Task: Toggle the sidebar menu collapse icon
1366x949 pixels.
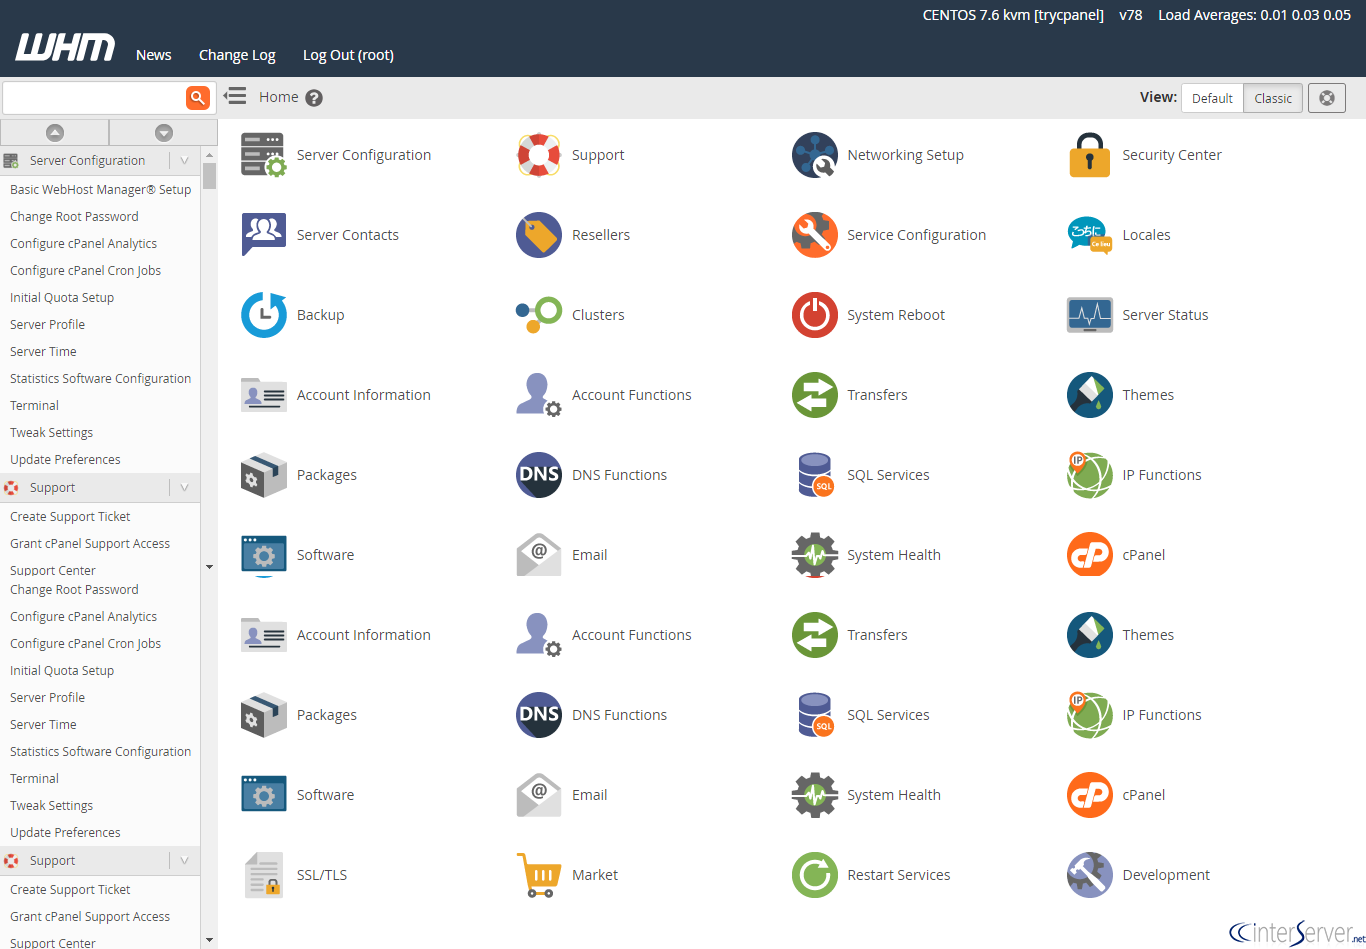Action: [235, 96]
